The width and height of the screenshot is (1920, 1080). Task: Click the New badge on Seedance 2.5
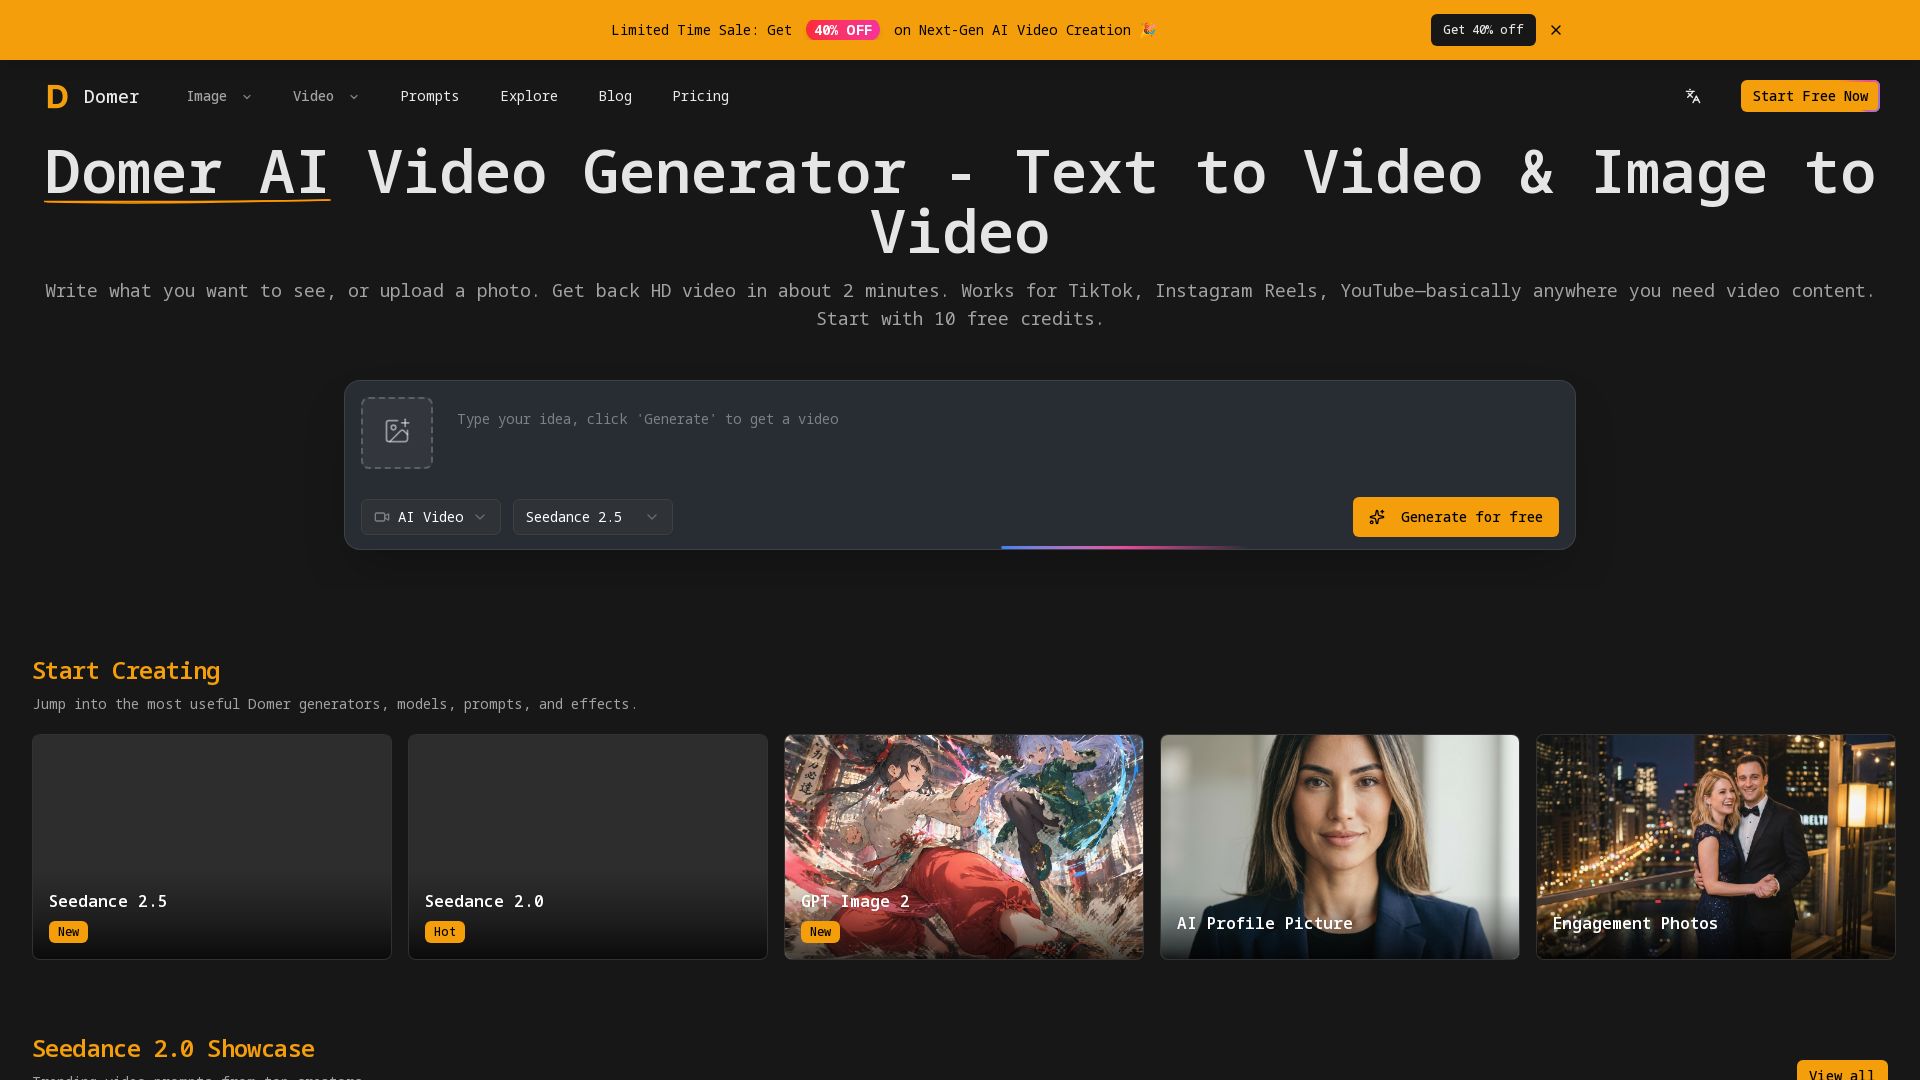click(x=68, y=932)
